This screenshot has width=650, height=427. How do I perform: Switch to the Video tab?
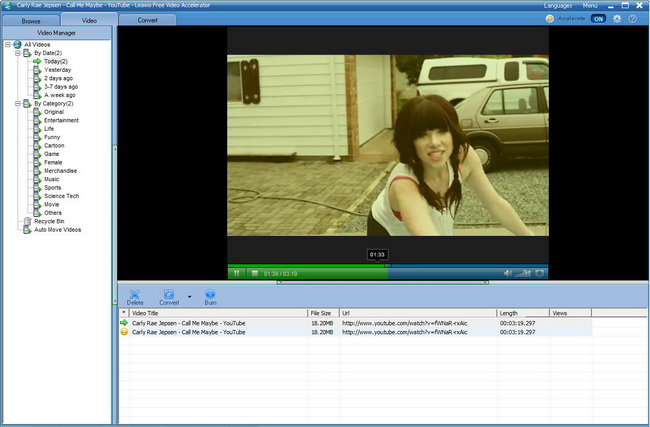pos(89,20)
